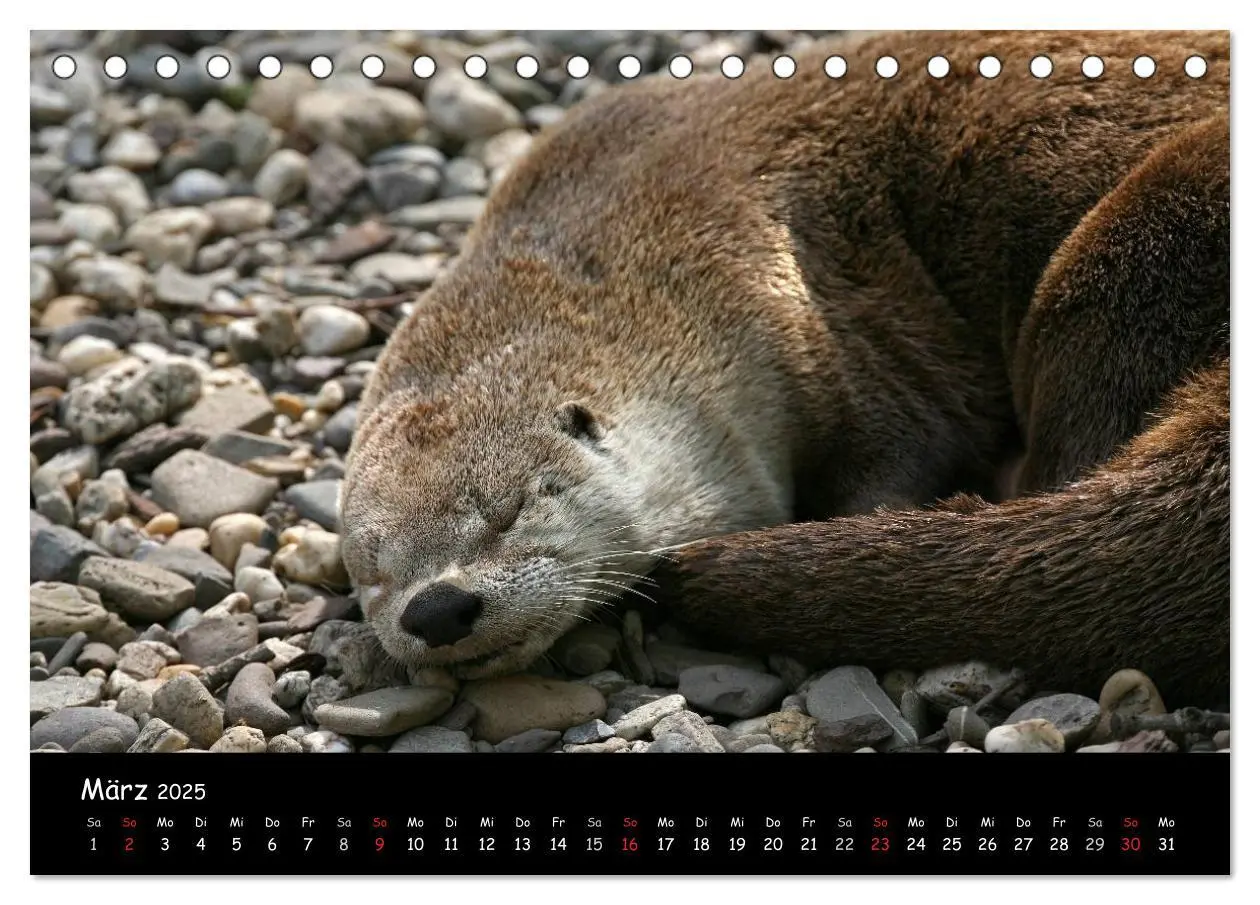Select day 20 in the calendar strip
This screenshot has height=905, width=1260.
[x=773, y=844]
